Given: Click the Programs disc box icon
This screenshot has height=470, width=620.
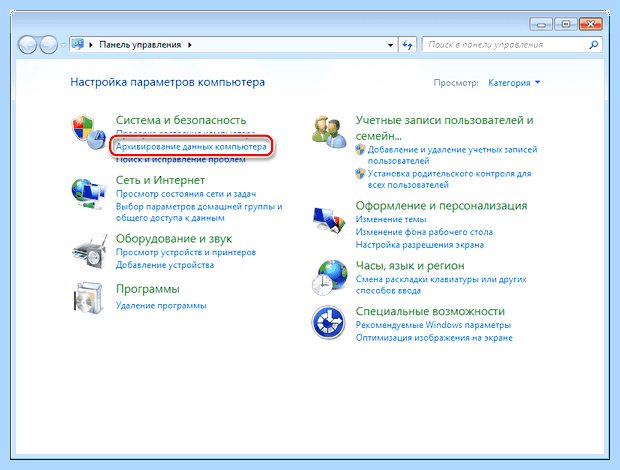Looking at the screenshot, I should pyautogui.click(x=88, y=298).
